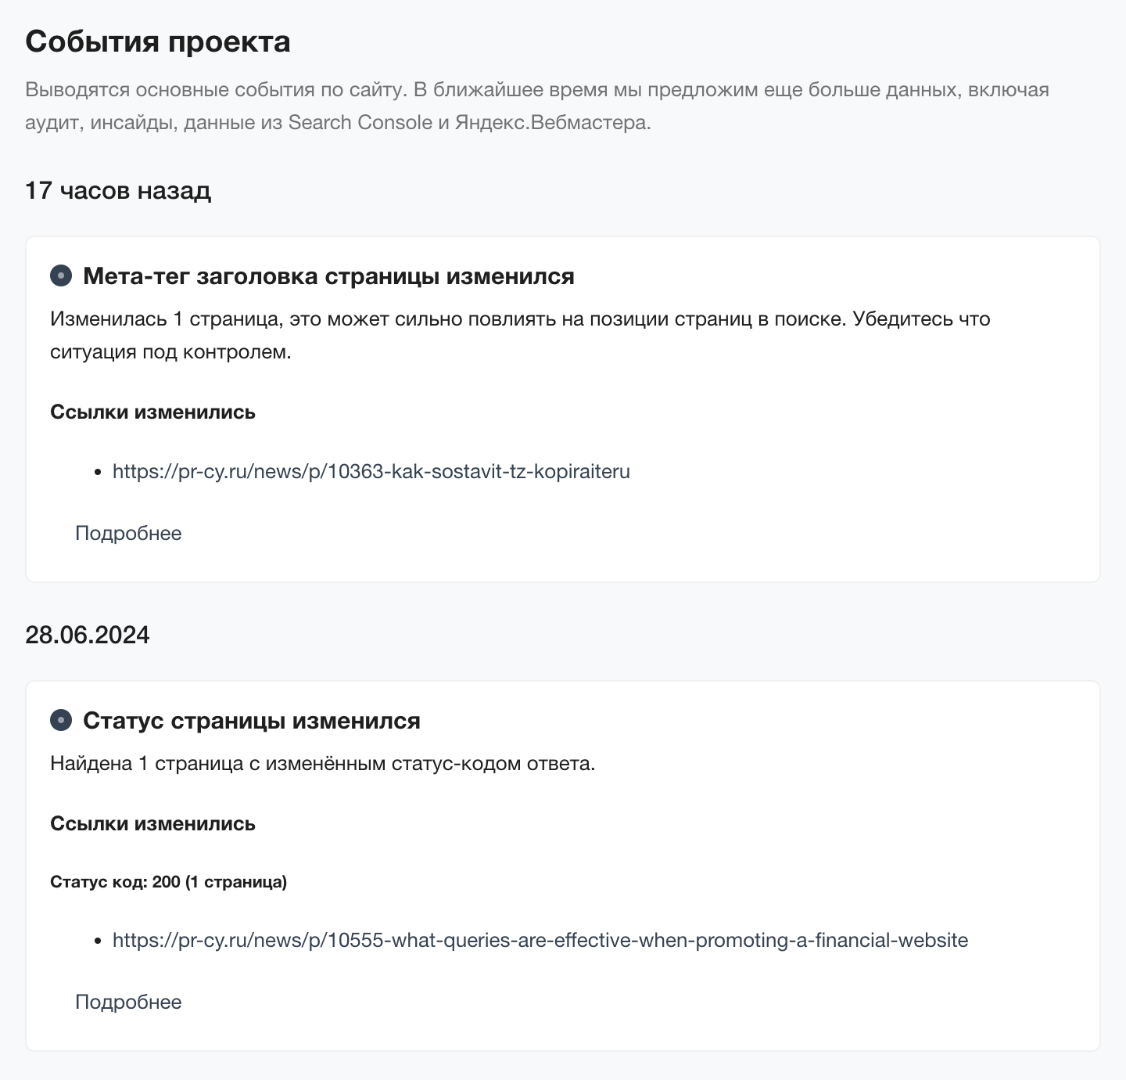This screenshot has height=1080, width=1126.
Task: Click "Ссылки изменились" in the status card
Action: click(153, 824)
